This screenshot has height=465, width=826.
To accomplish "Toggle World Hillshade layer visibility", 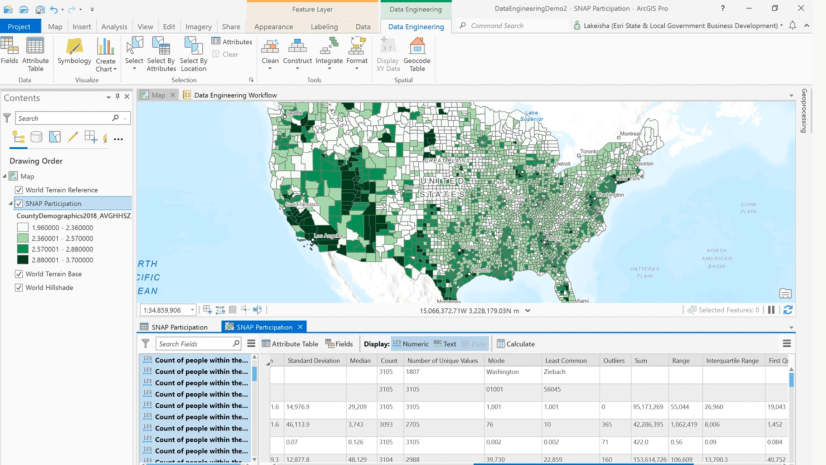I will pyautogui.click(x=19, y=288).
